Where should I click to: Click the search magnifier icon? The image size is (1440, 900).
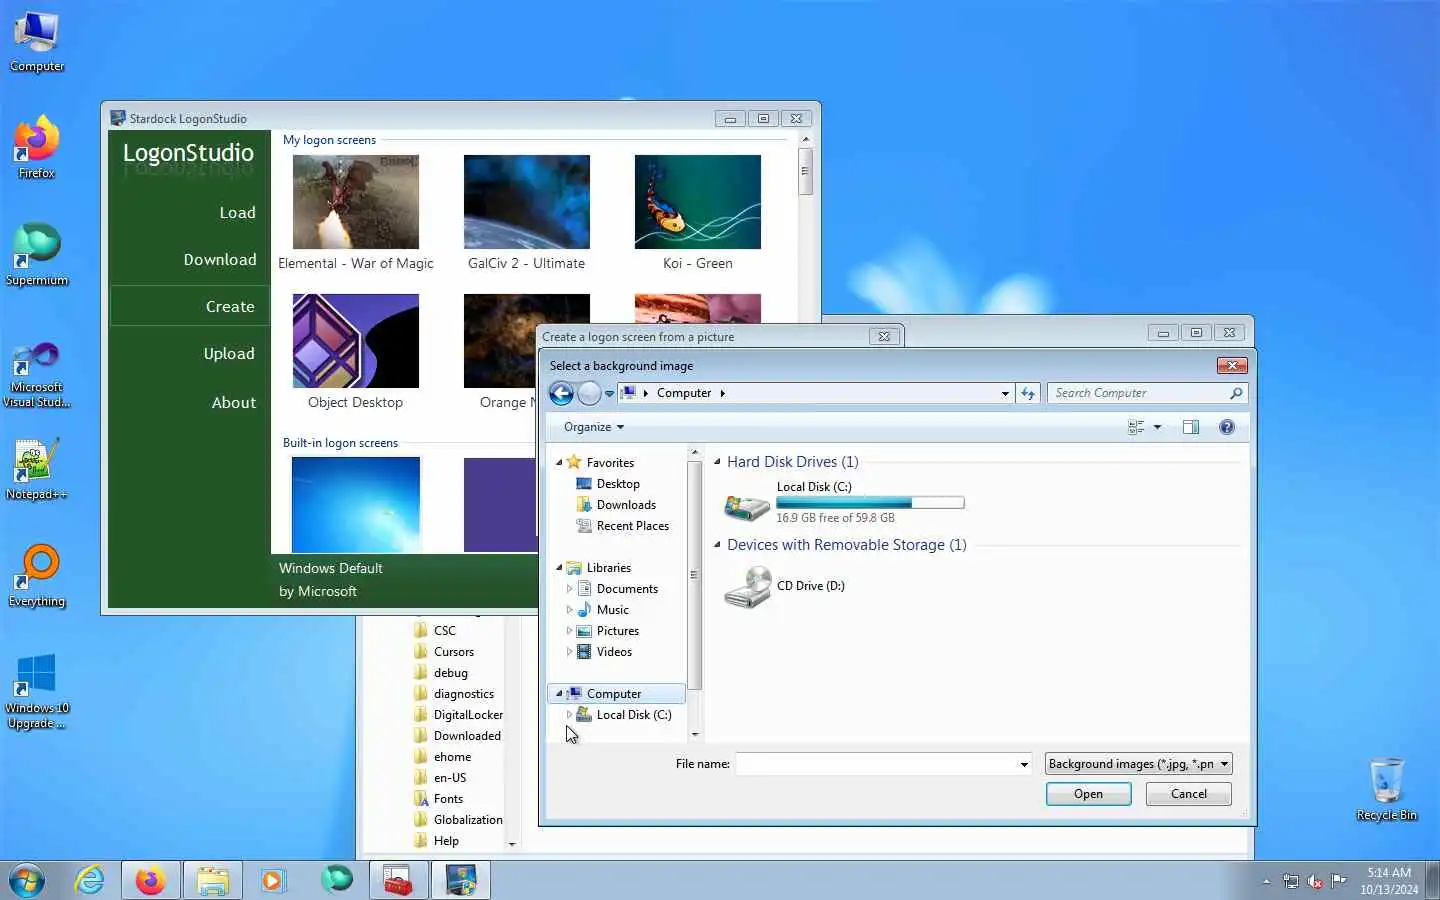point(1236,394)
